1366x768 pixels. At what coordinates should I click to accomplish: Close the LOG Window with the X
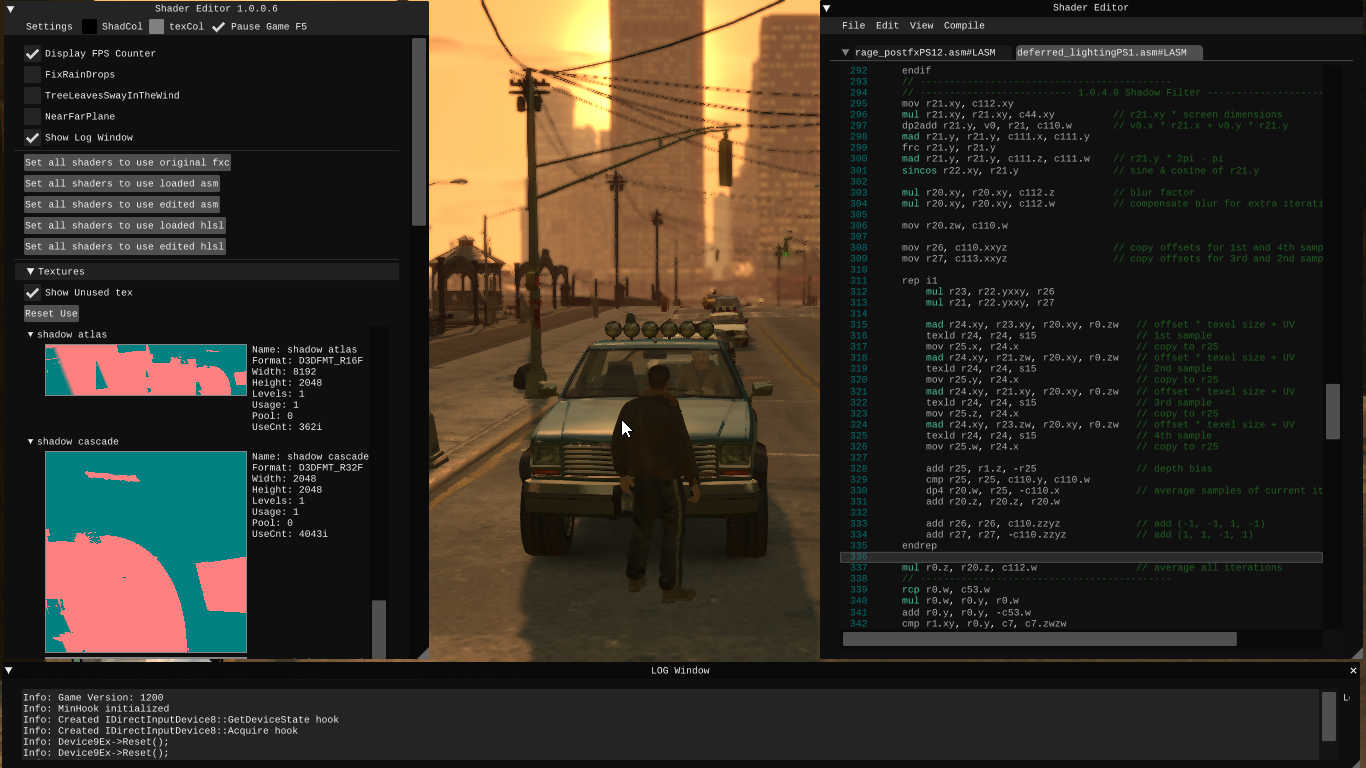tap(1354, 671)
